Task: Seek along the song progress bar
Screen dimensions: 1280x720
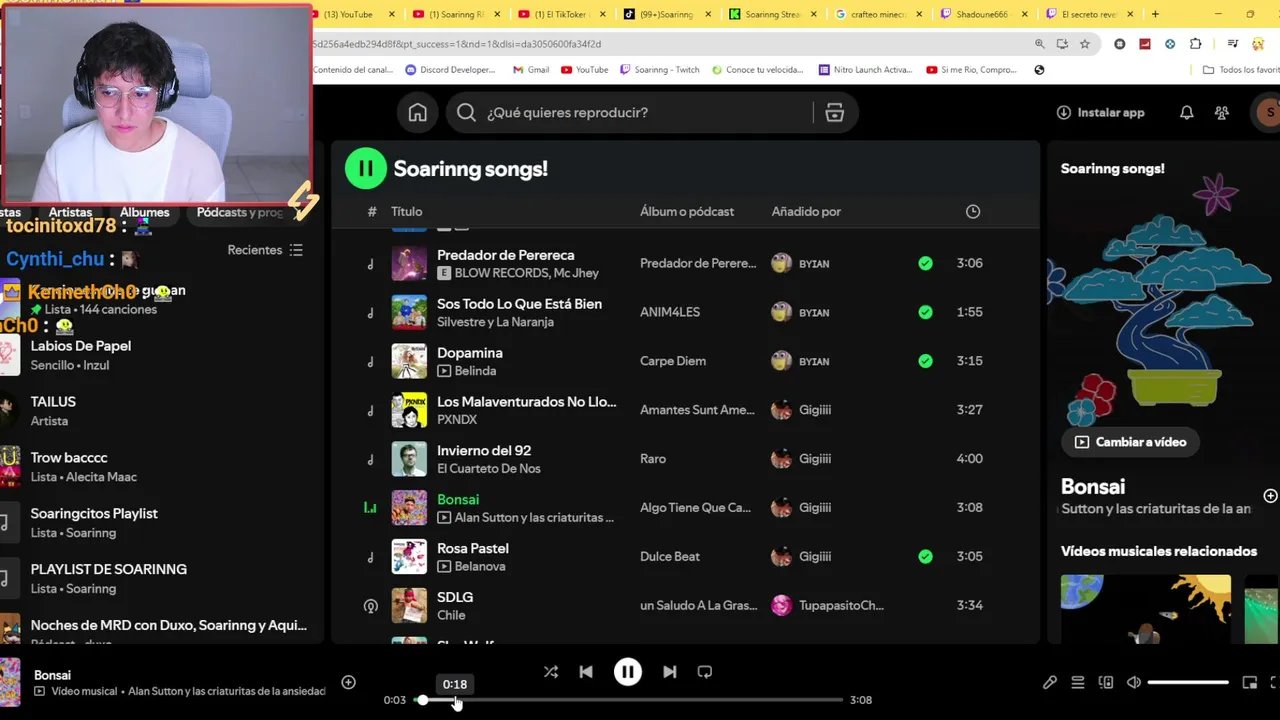Action: 628,700
